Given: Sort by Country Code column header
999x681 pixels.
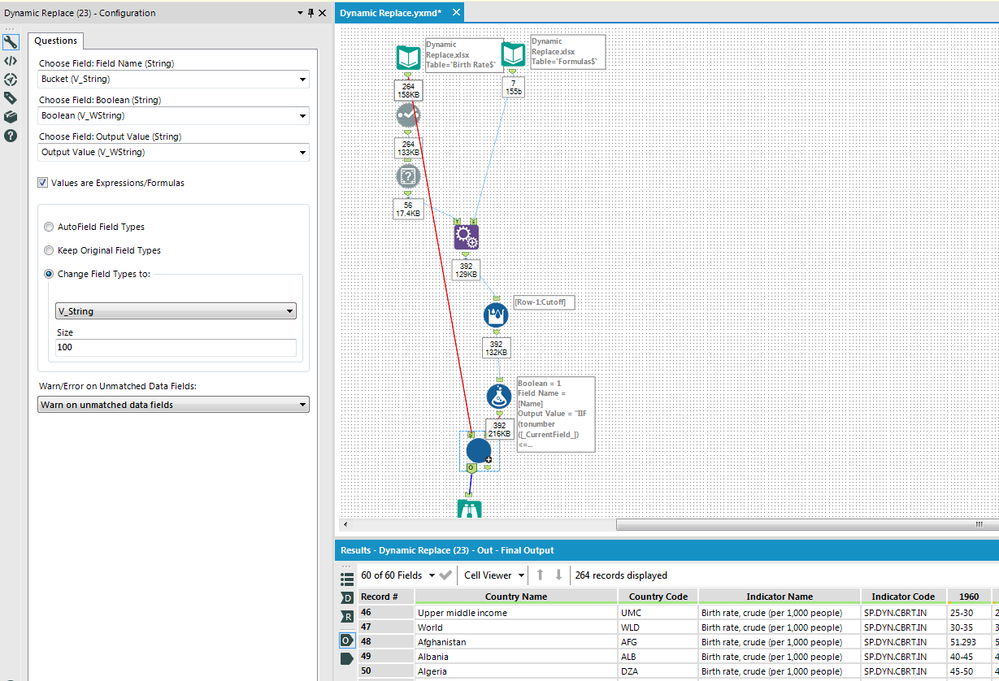Looking at the screenshot, I should [658, 597].
